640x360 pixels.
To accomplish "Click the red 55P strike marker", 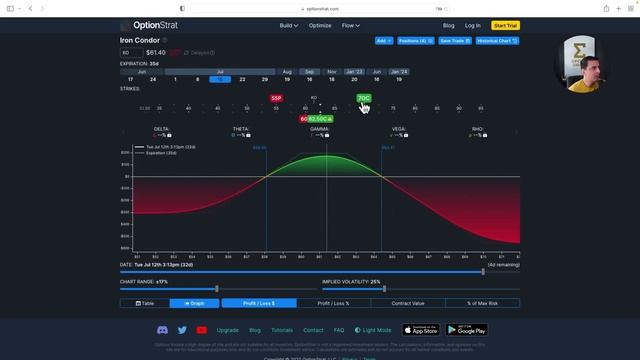I will (276, 98).
